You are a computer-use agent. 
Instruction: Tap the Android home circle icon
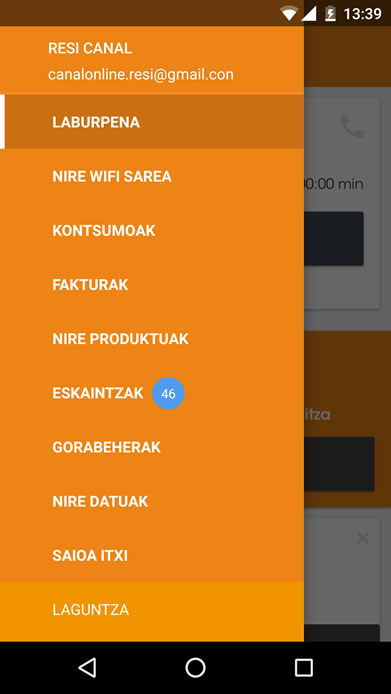click(195, 667)
